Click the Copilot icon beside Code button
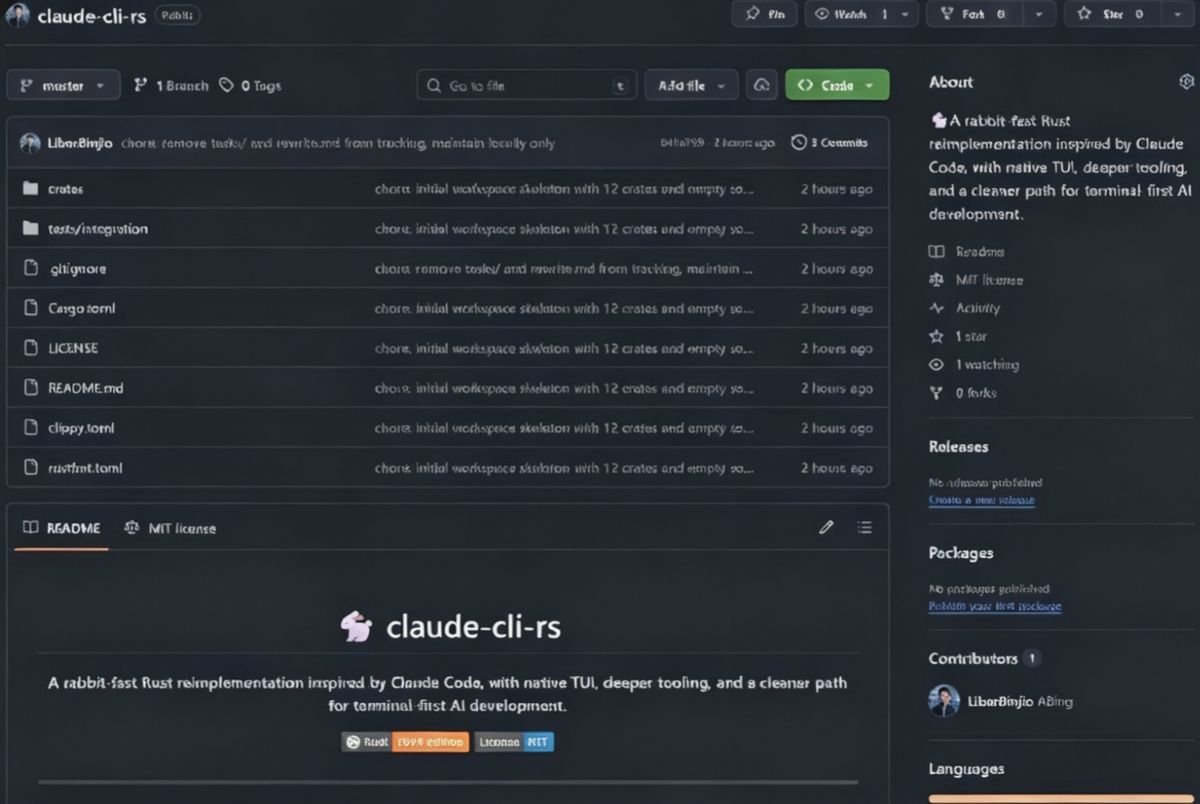 click(762, 85)
